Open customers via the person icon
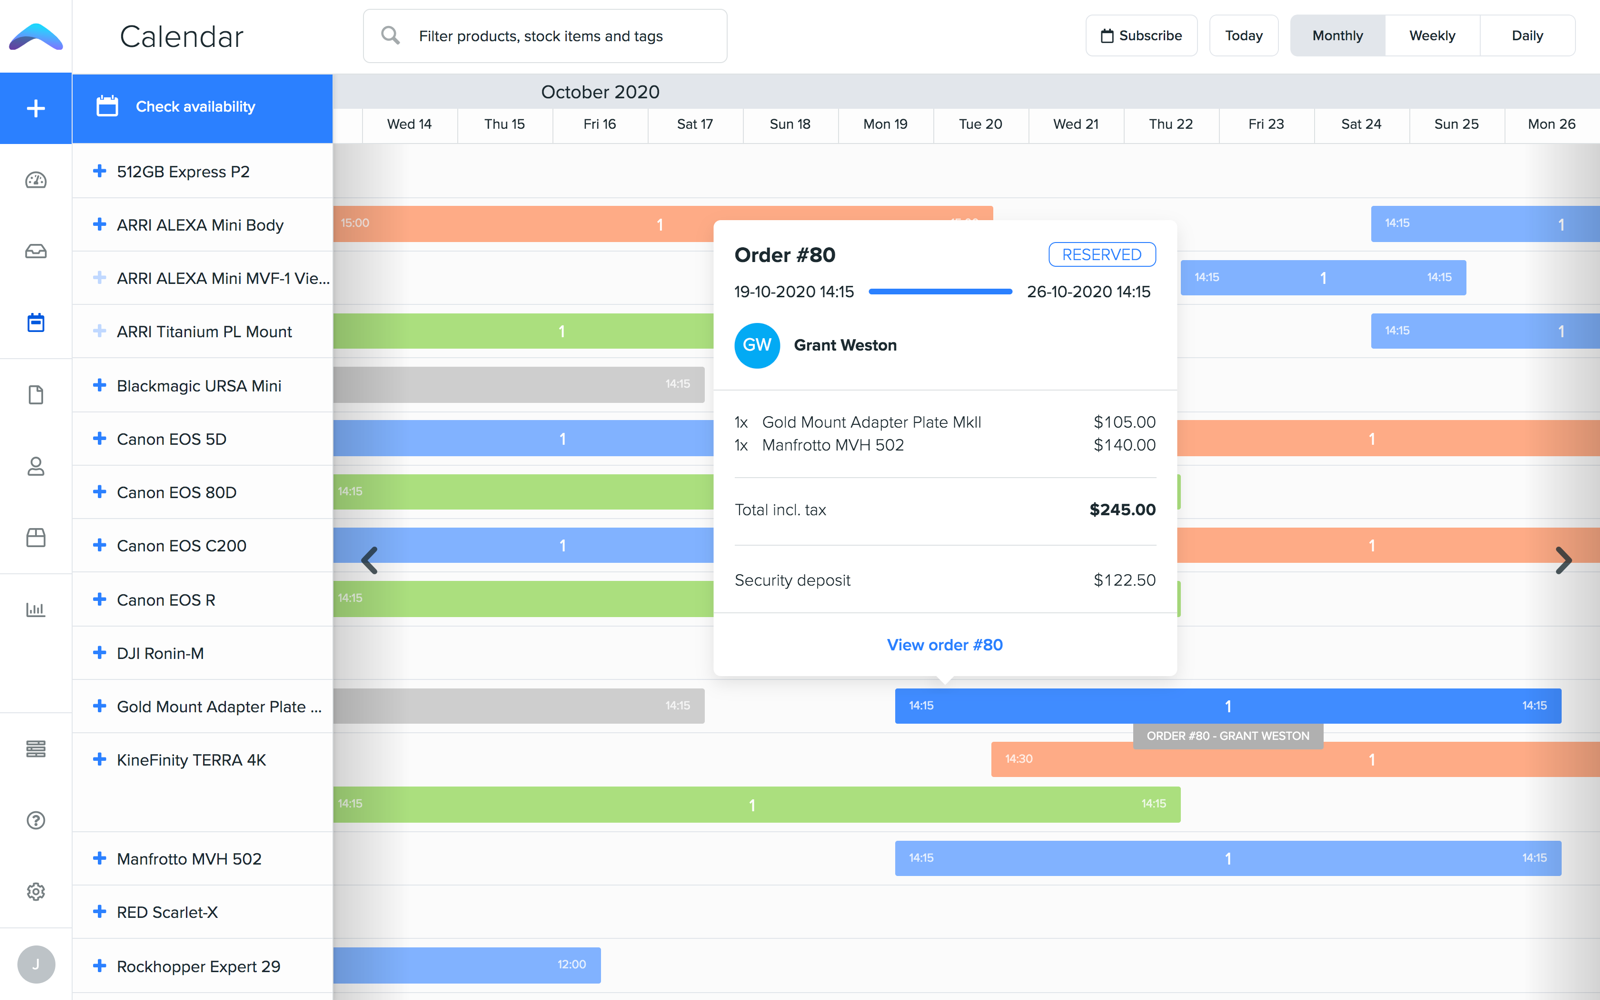The image size is (1600, 1000). click(36, 466)
